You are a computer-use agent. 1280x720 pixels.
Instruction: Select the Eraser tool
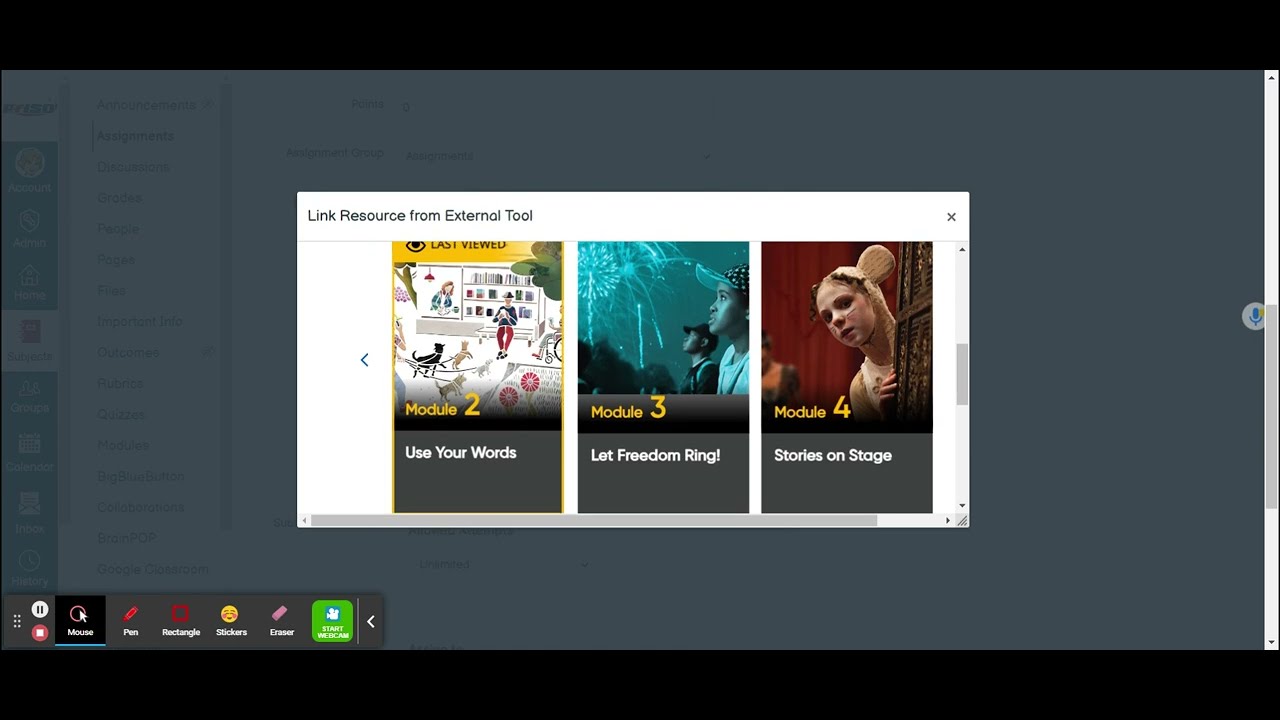pos(281,620)
